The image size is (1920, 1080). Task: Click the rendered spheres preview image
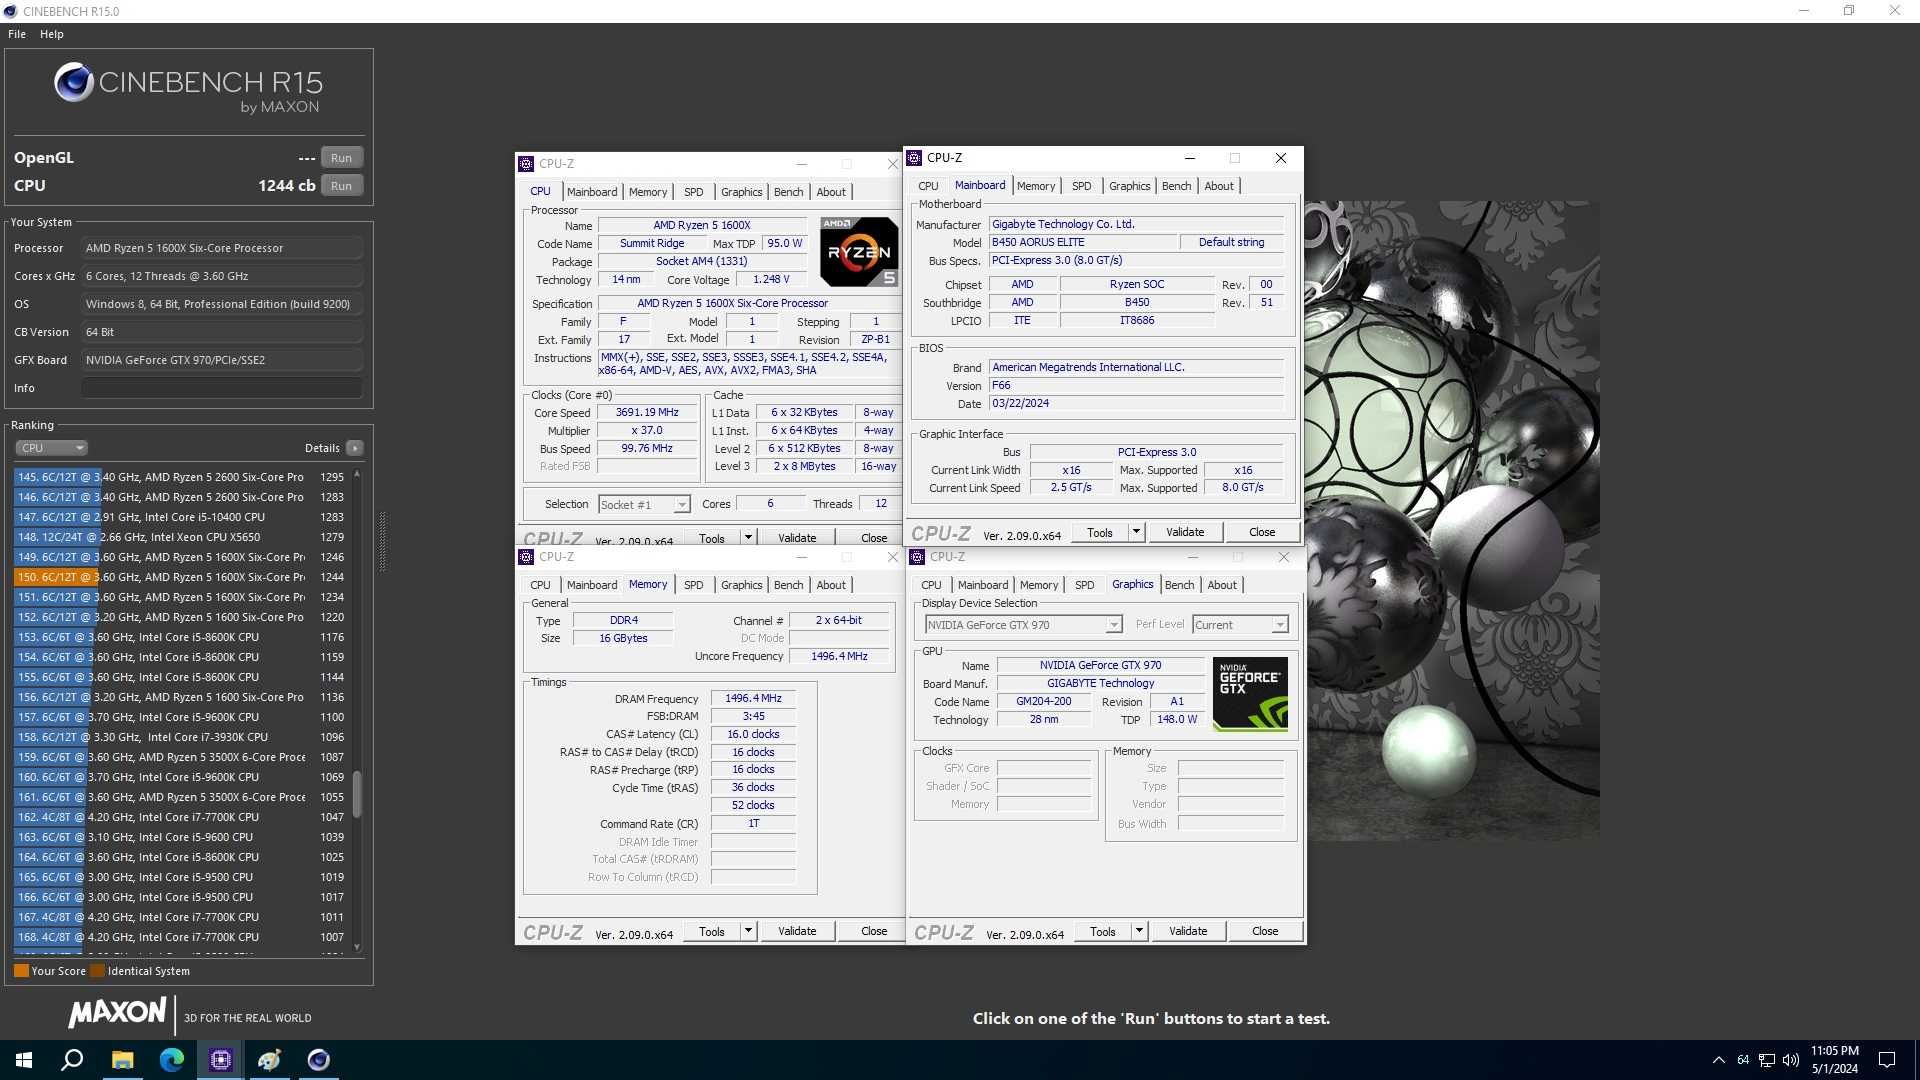pyautogui.click(x=1452, y=520)
